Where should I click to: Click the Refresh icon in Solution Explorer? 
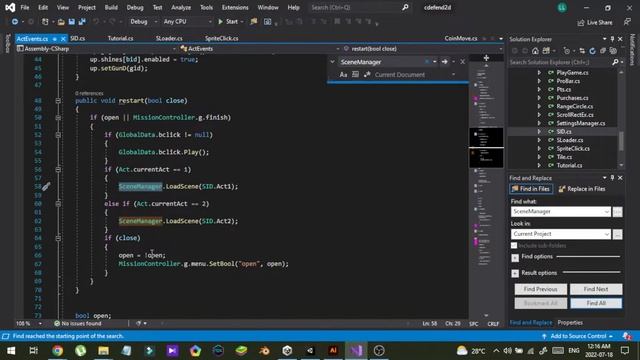(x=592, y=51)
